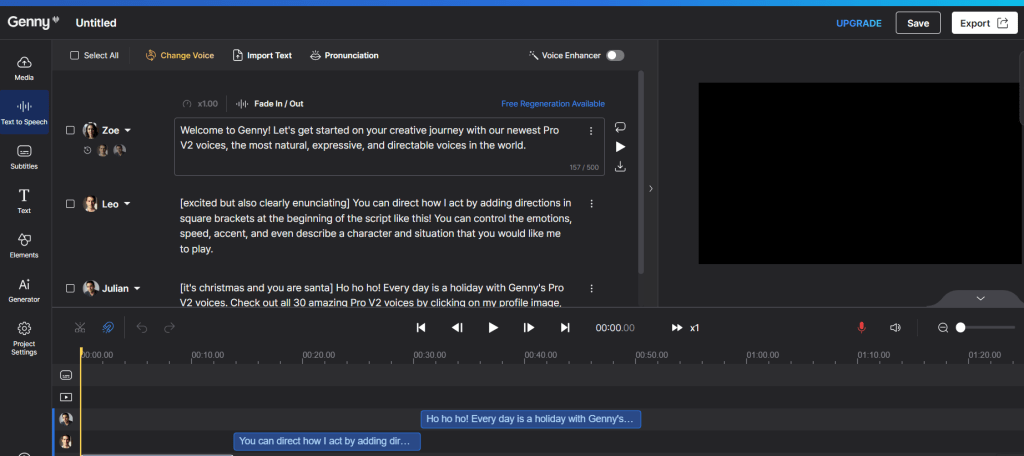
Task: Open the Text sidebar tool
Action: click(x=24, y=201)
